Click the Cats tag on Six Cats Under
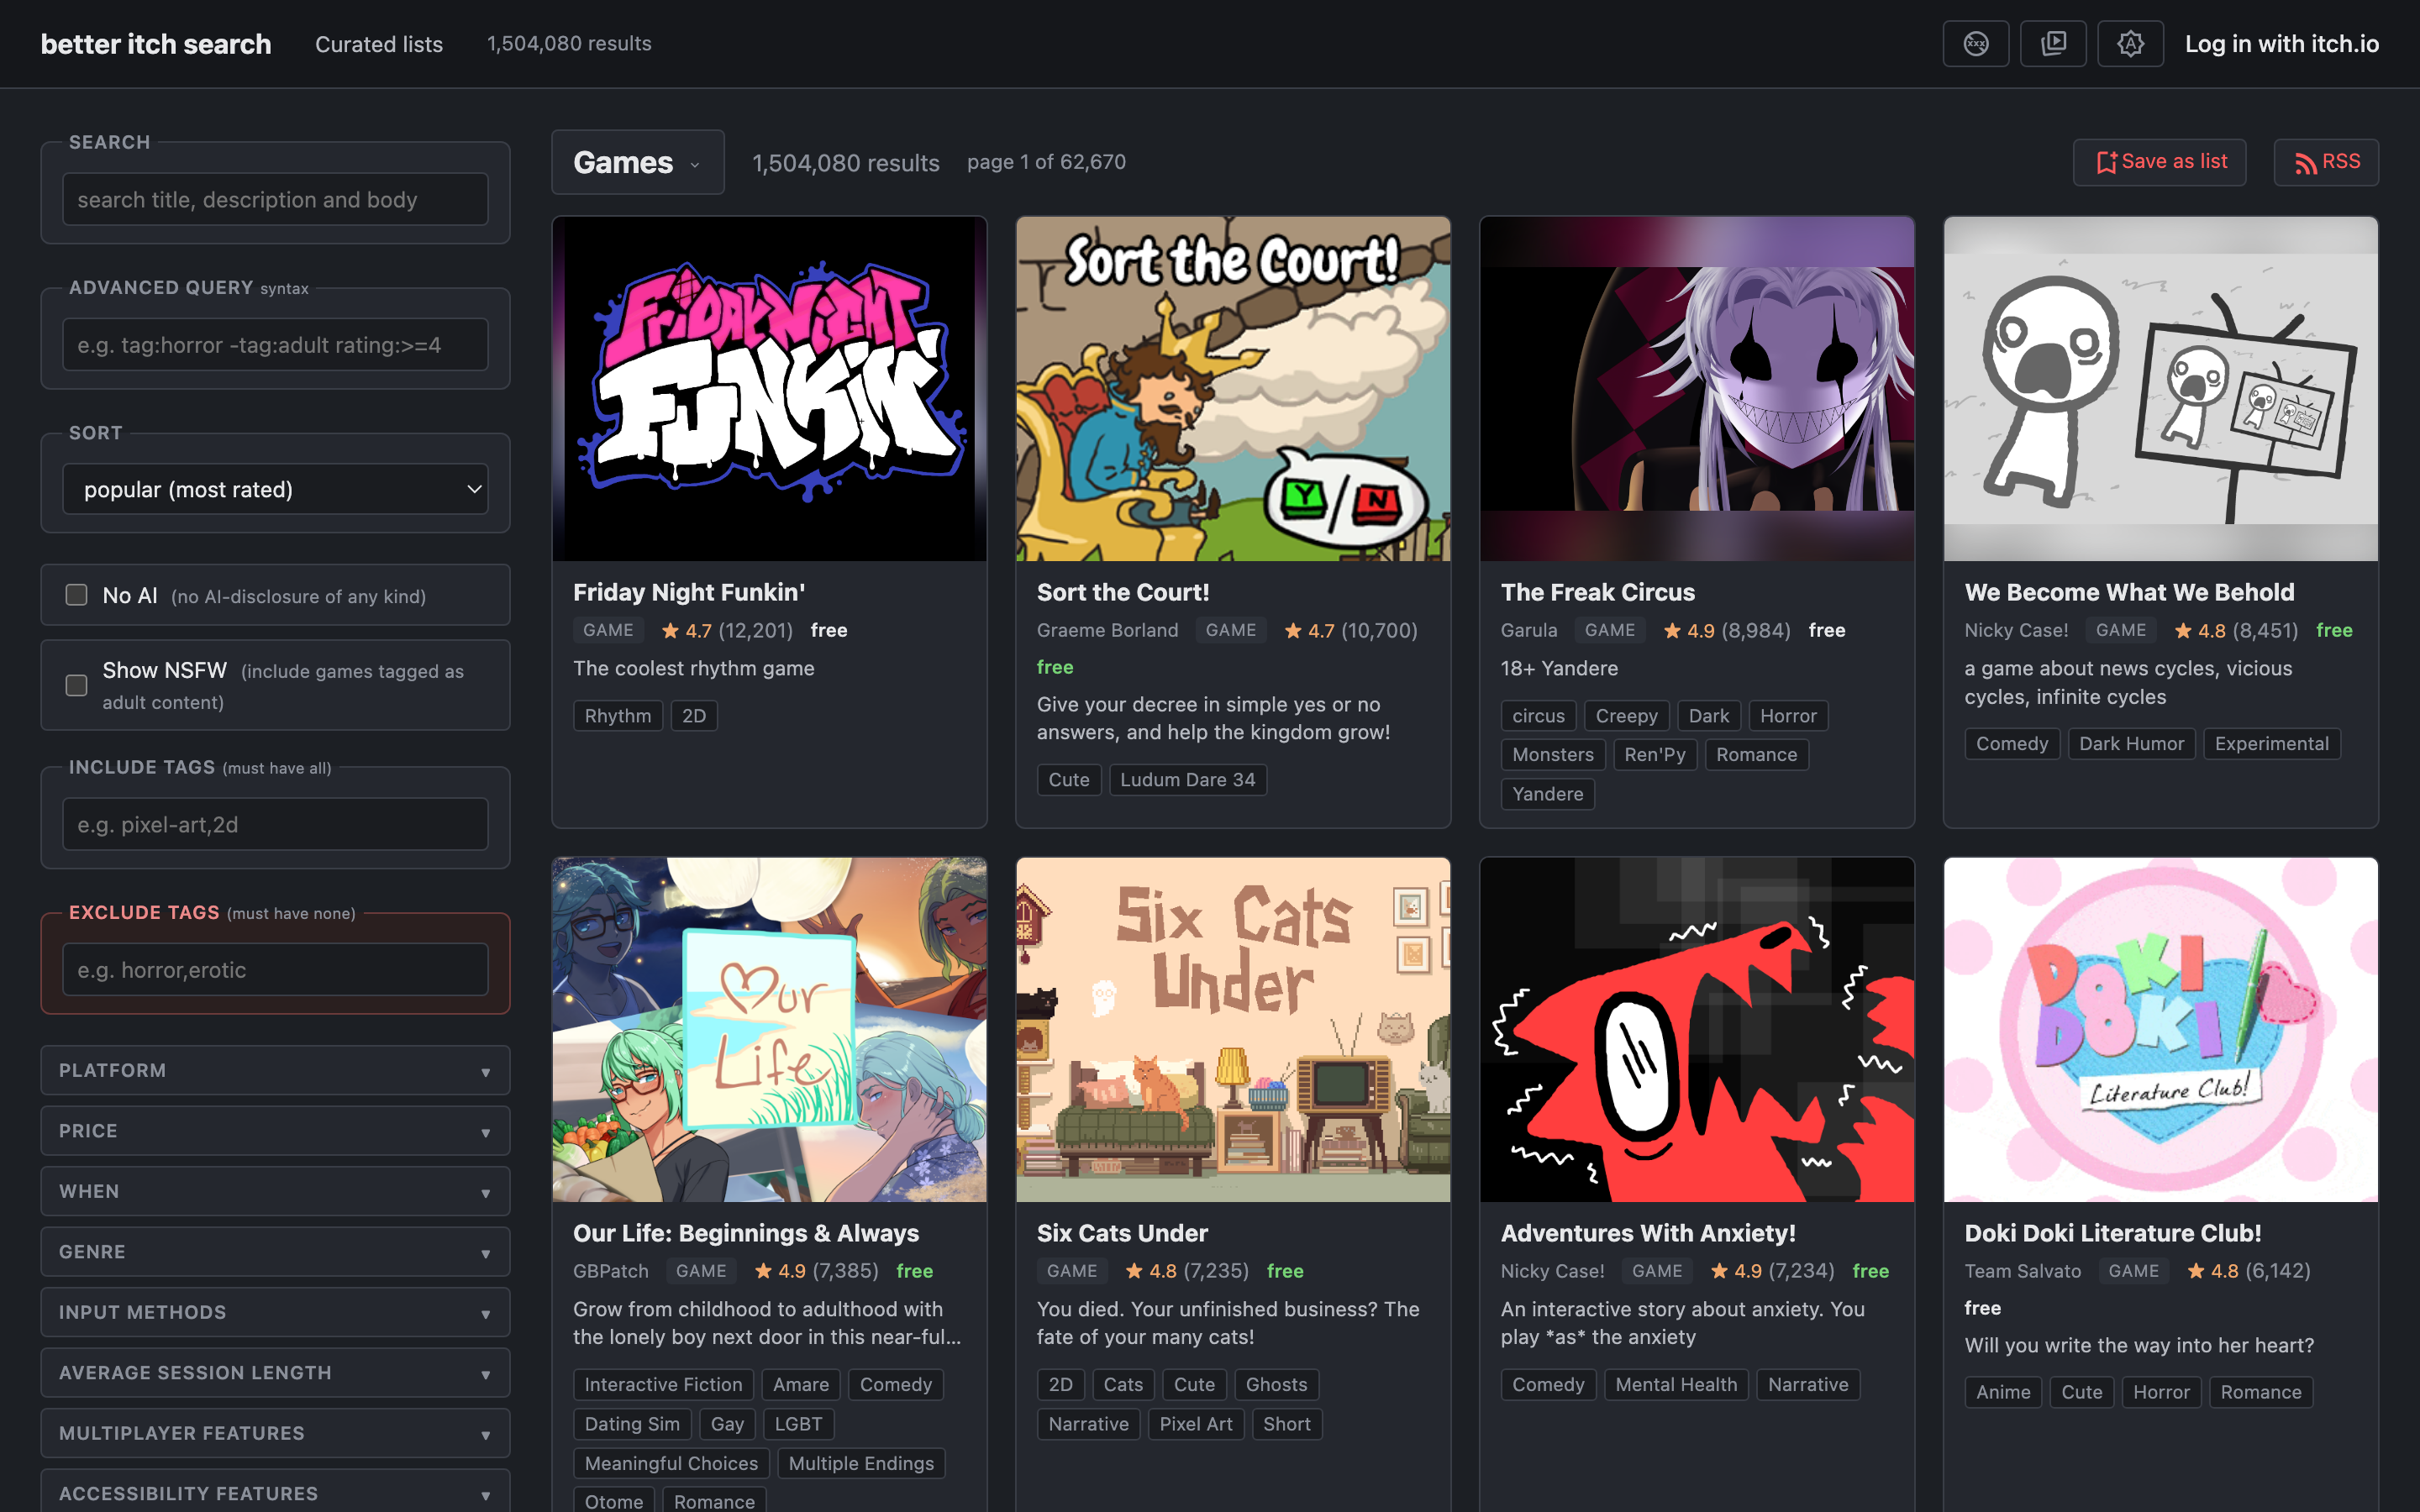 pyautogui.click(x=1123, y=1385)
